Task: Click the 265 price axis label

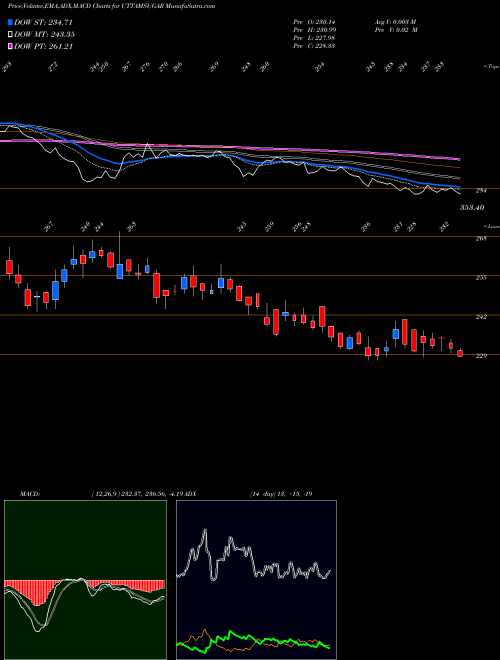Action: coord(481,239)
